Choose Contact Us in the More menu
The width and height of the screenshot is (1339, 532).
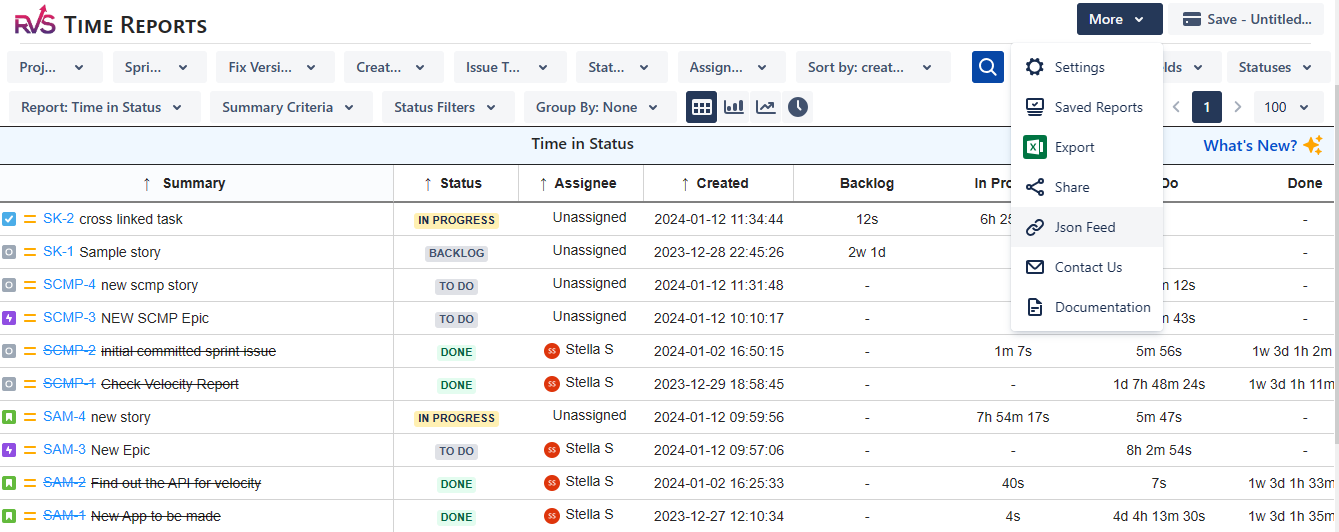tap(1087, 267)
